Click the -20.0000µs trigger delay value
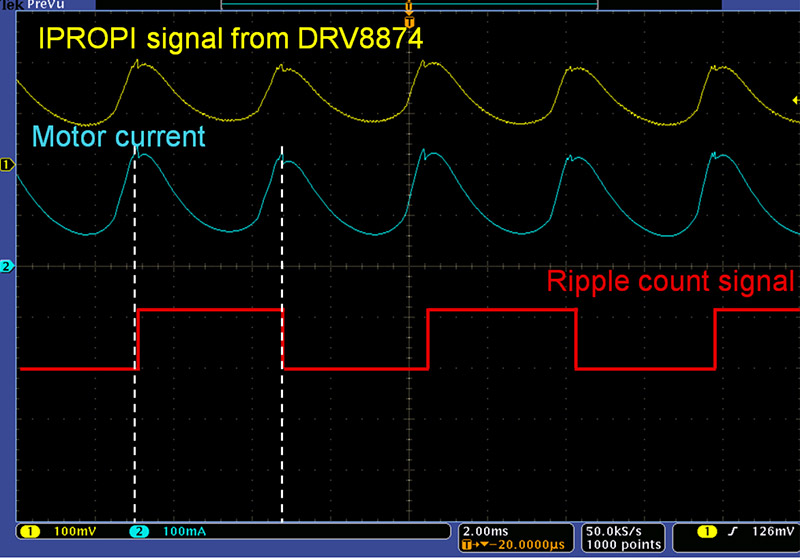This screenshot has height=558, width=800. pyautogui.click(x=522, y=545)
